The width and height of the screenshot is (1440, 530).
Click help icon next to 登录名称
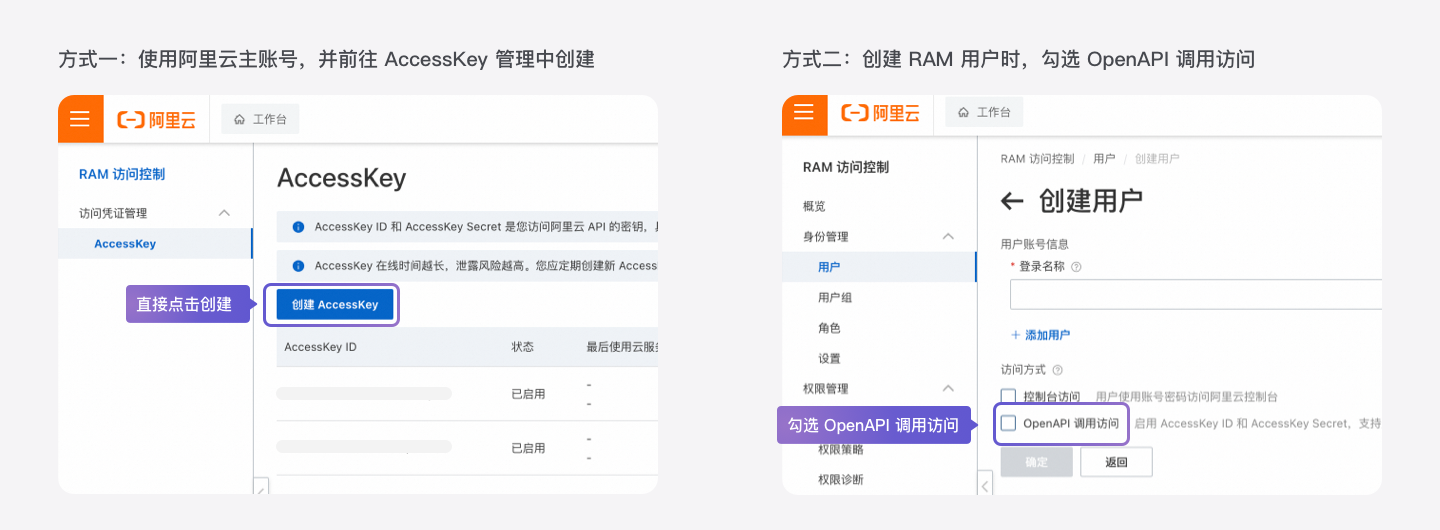(x=1076, y=267)
